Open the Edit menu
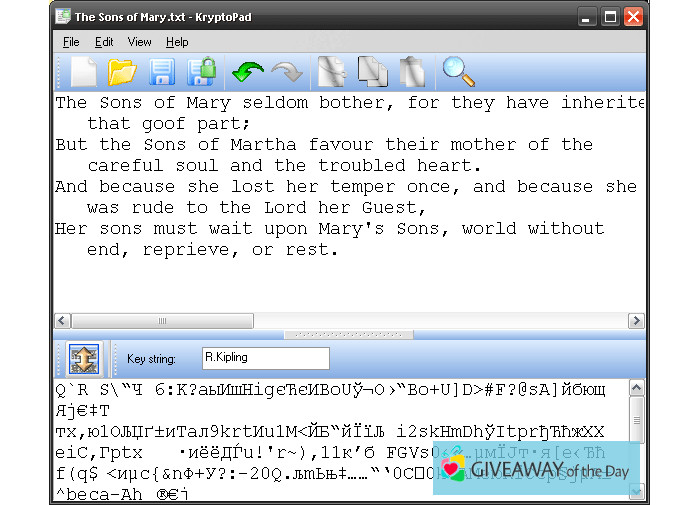Screen dimensions: 700x505 click(x=104, y=42)
